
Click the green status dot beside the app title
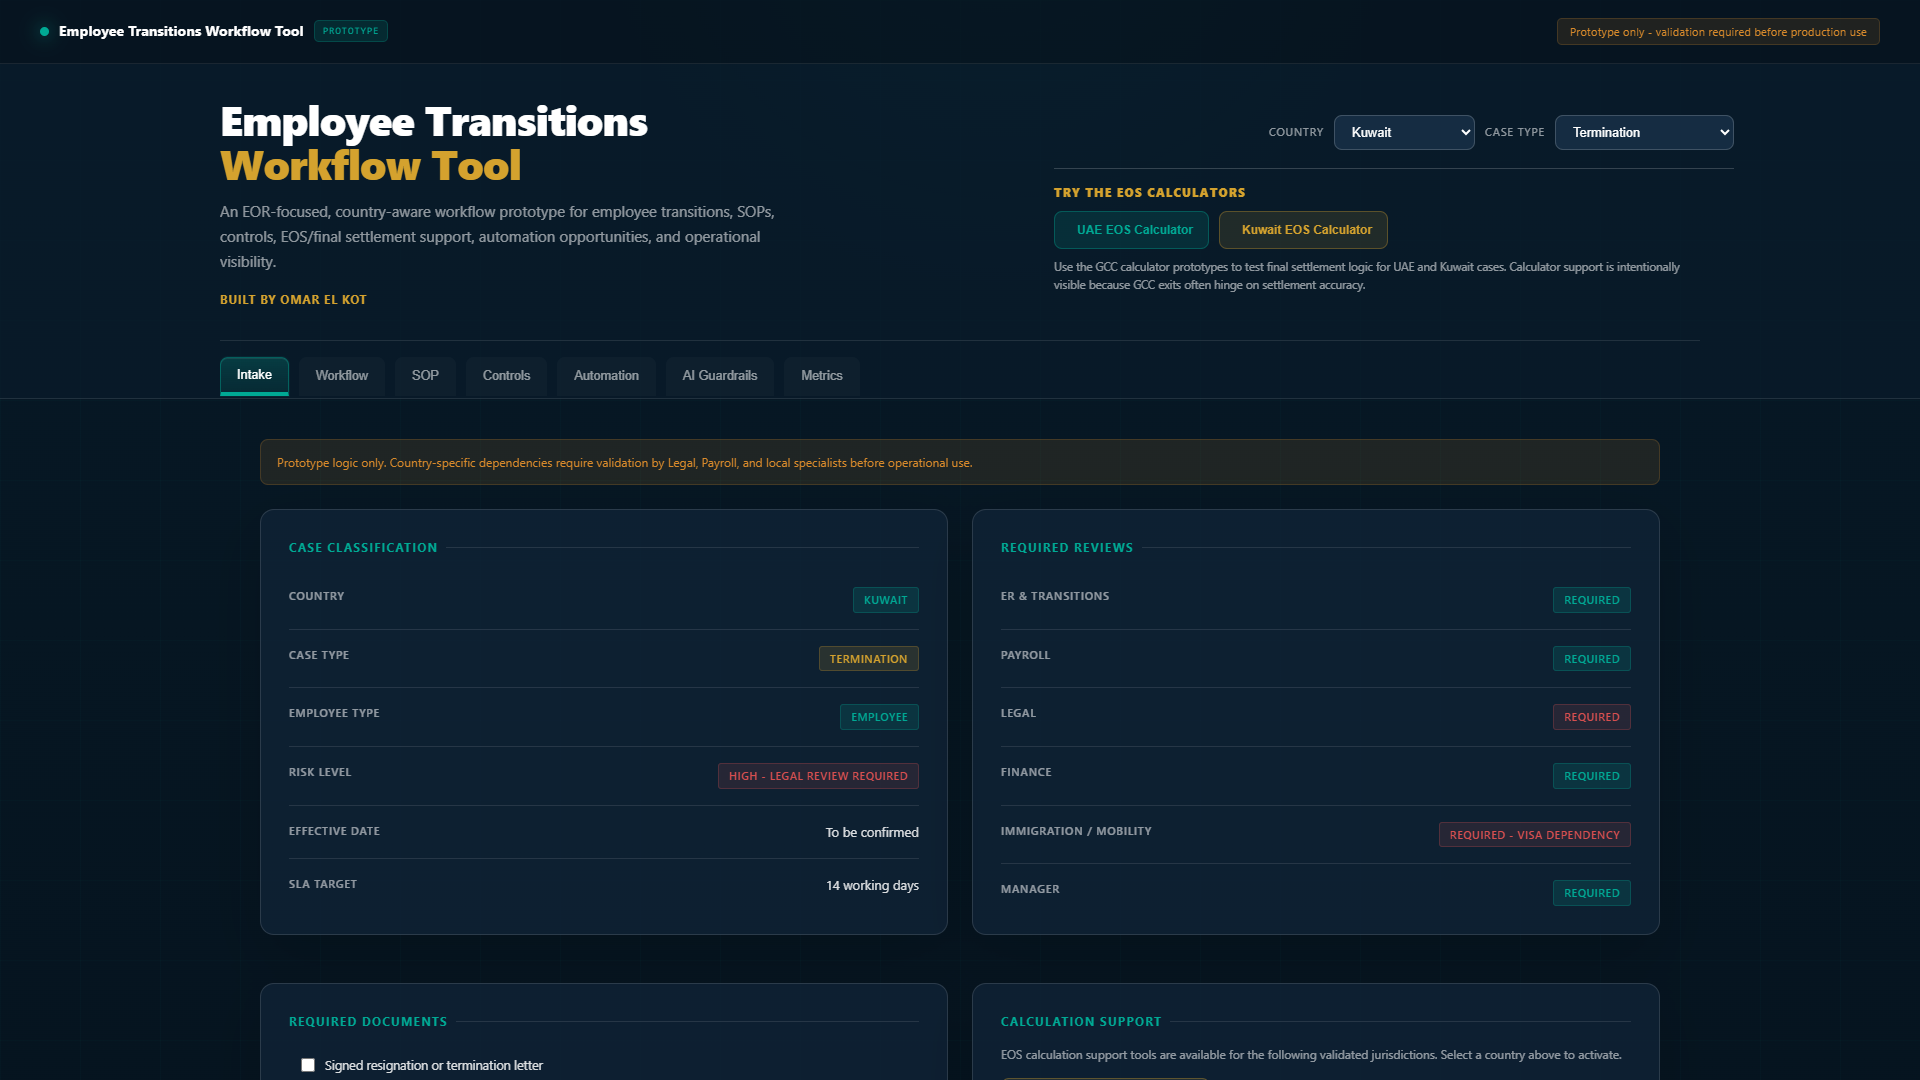click(x=44, y=31)
